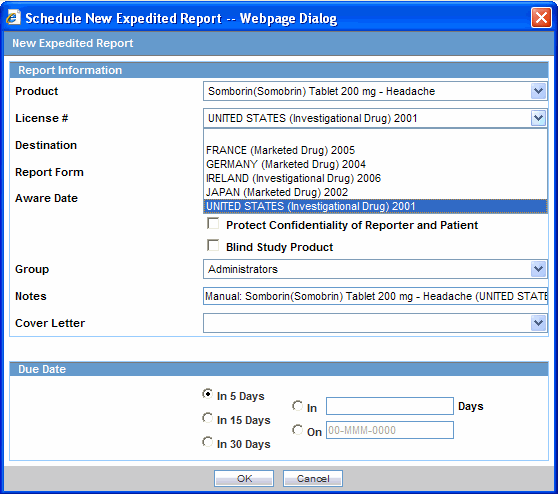This screenshot has height=494, width=558.
Task: Click the Due Date section header
Action: tap(279, 369)
